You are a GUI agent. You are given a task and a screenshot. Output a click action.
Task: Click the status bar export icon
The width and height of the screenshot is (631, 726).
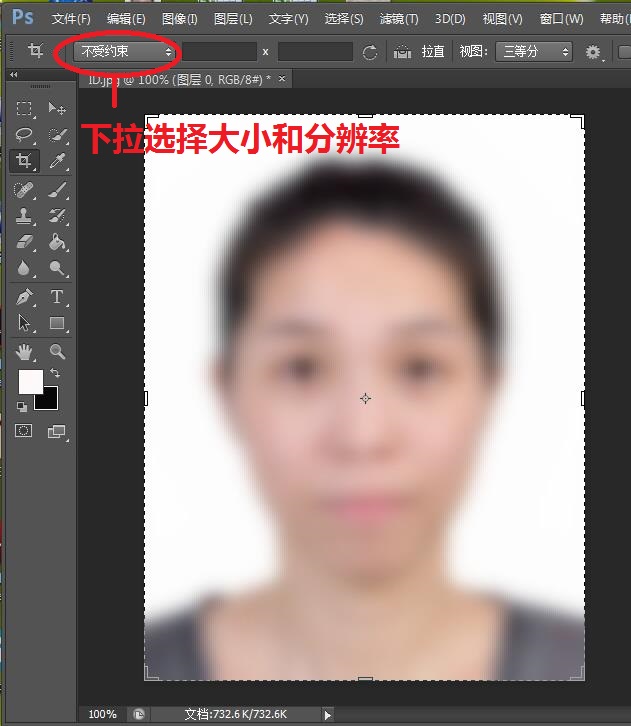138,714
